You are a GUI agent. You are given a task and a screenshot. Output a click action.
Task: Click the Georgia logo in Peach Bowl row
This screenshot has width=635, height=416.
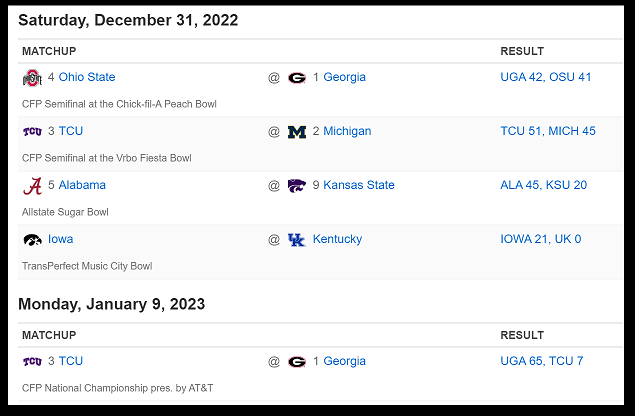point(297,78)
